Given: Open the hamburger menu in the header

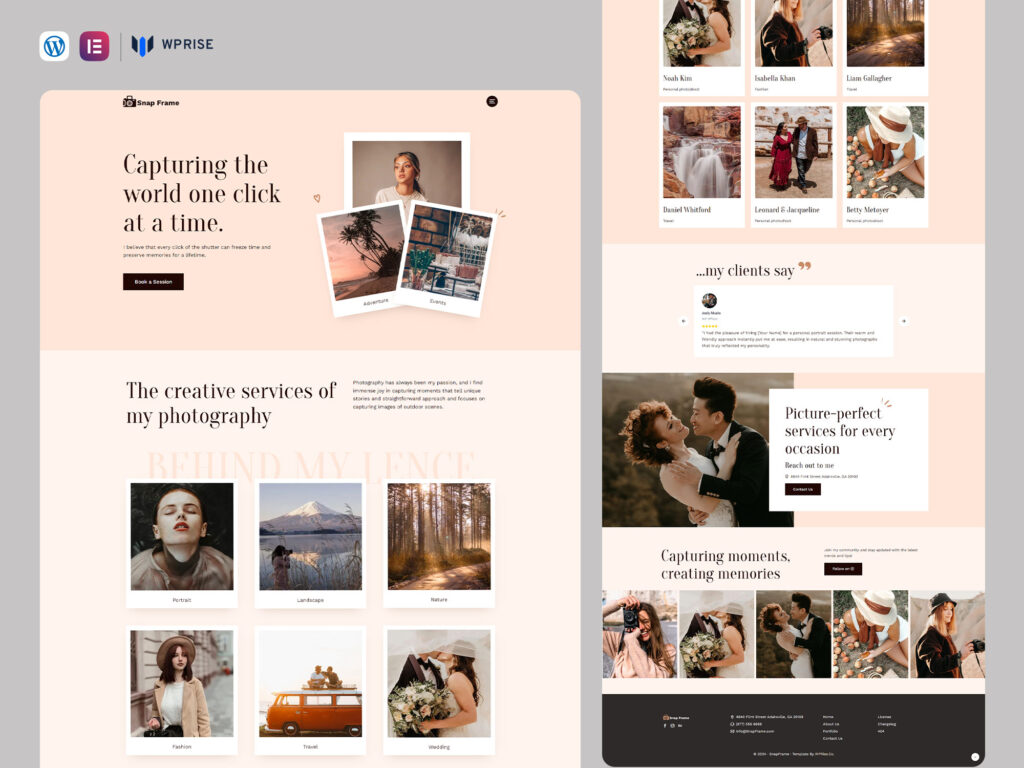Looking at the screenshot, I should click(x=492, y=101).
